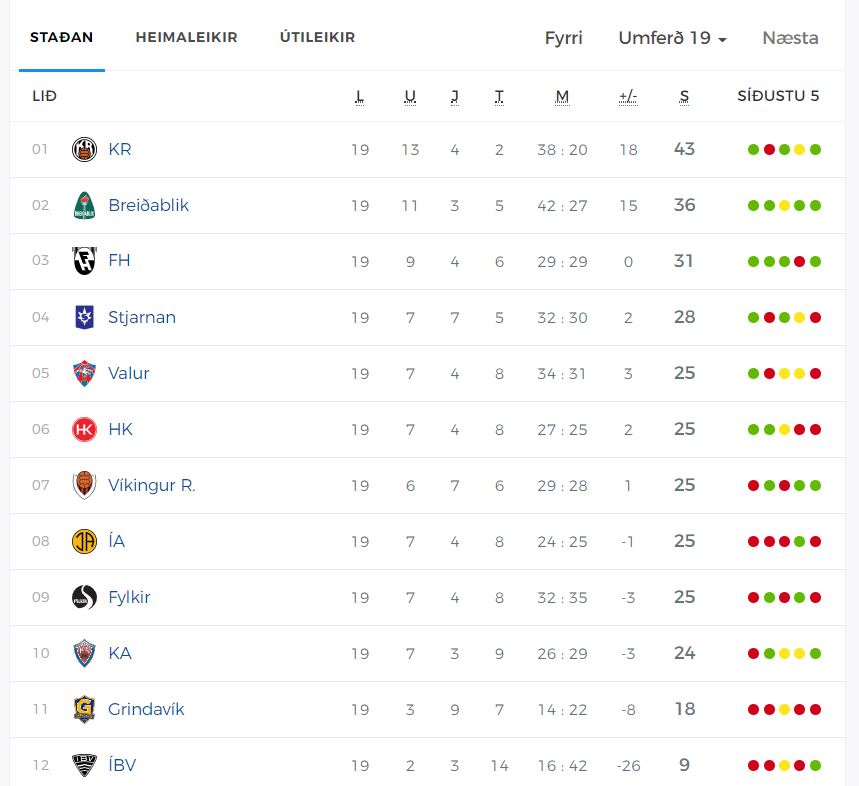
Task: Click the ÍBV club crest icon
Action: pyautogui.click(x=84, y=765)
